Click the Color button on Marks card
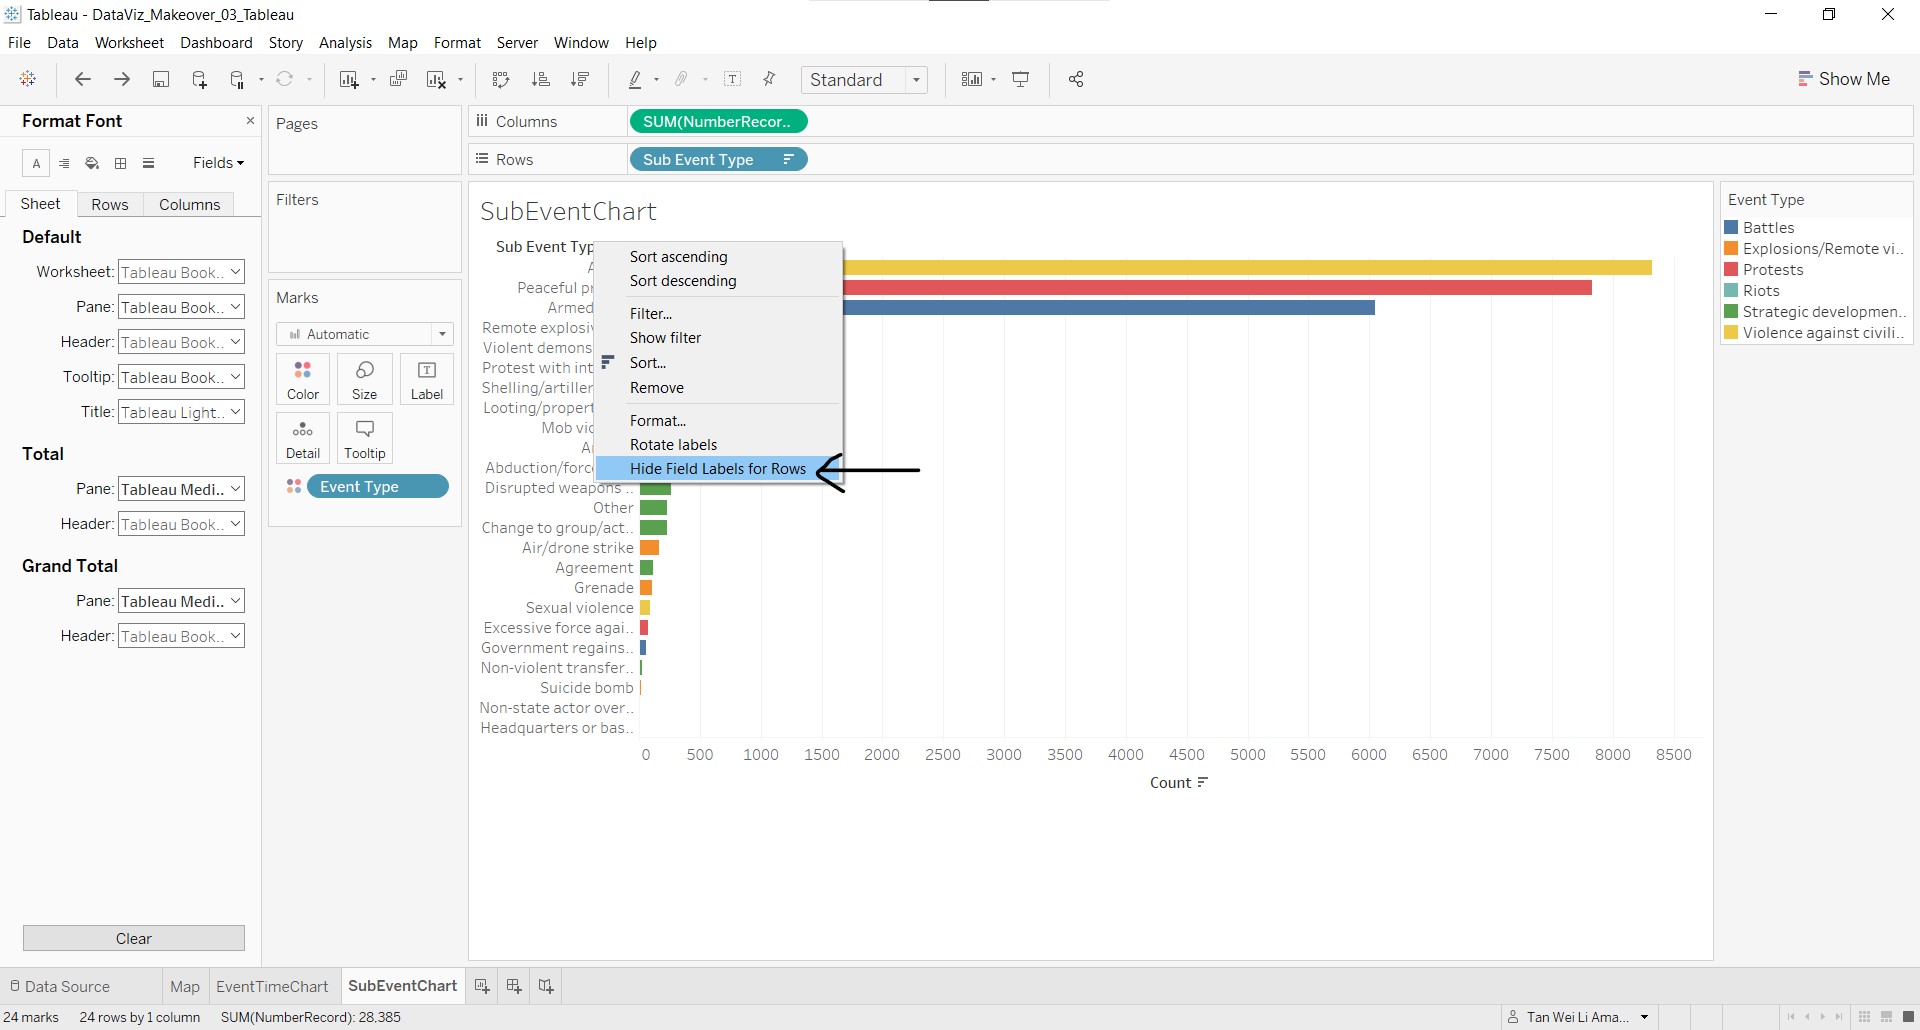This screenshot has width=1920, height=1030. [303, 380]
